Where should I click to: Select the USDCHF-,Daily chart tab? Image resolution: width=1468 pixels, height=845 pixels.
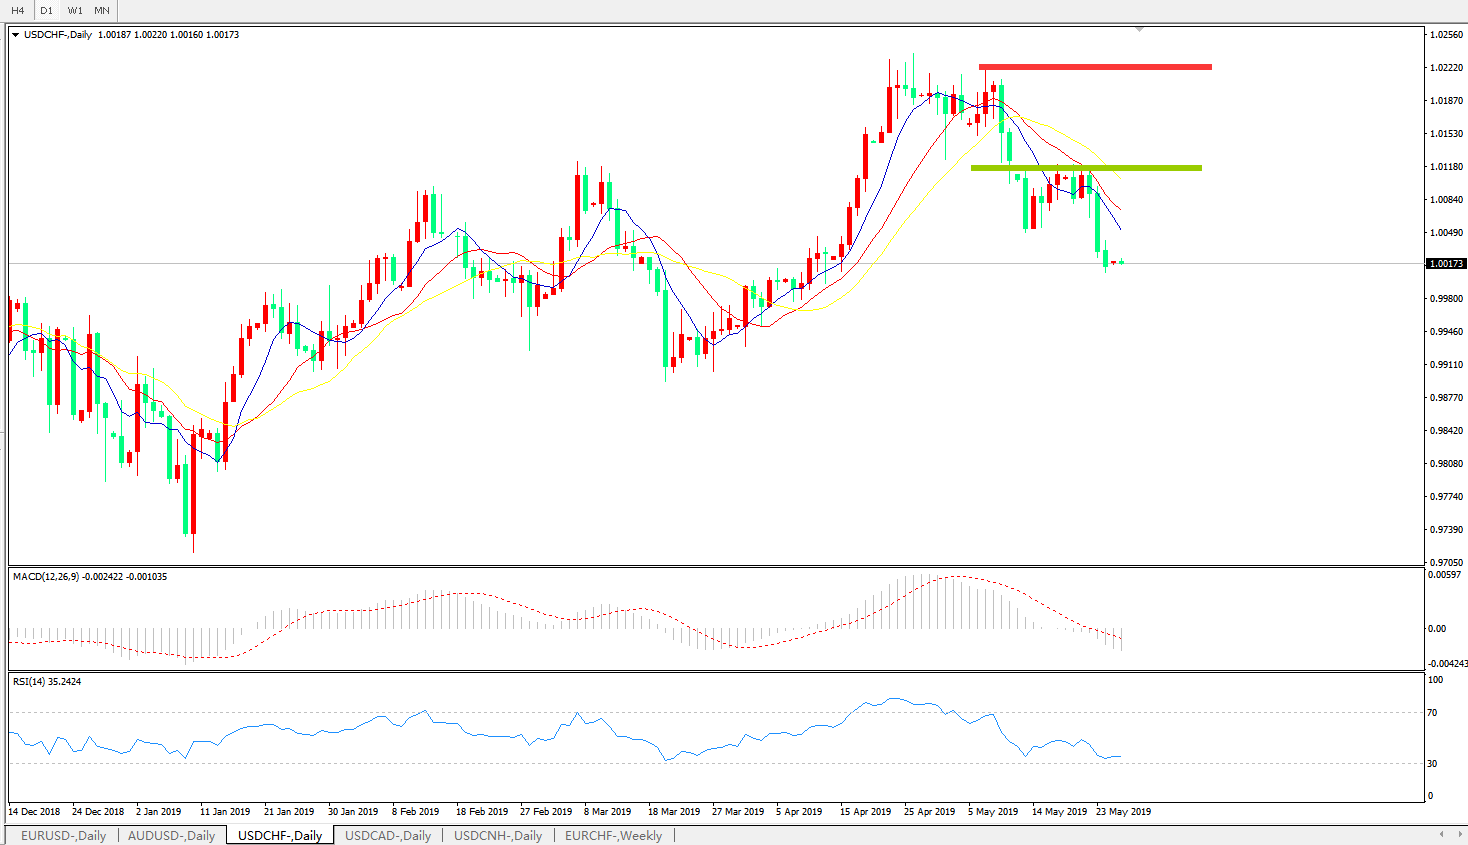pos(280,835)
